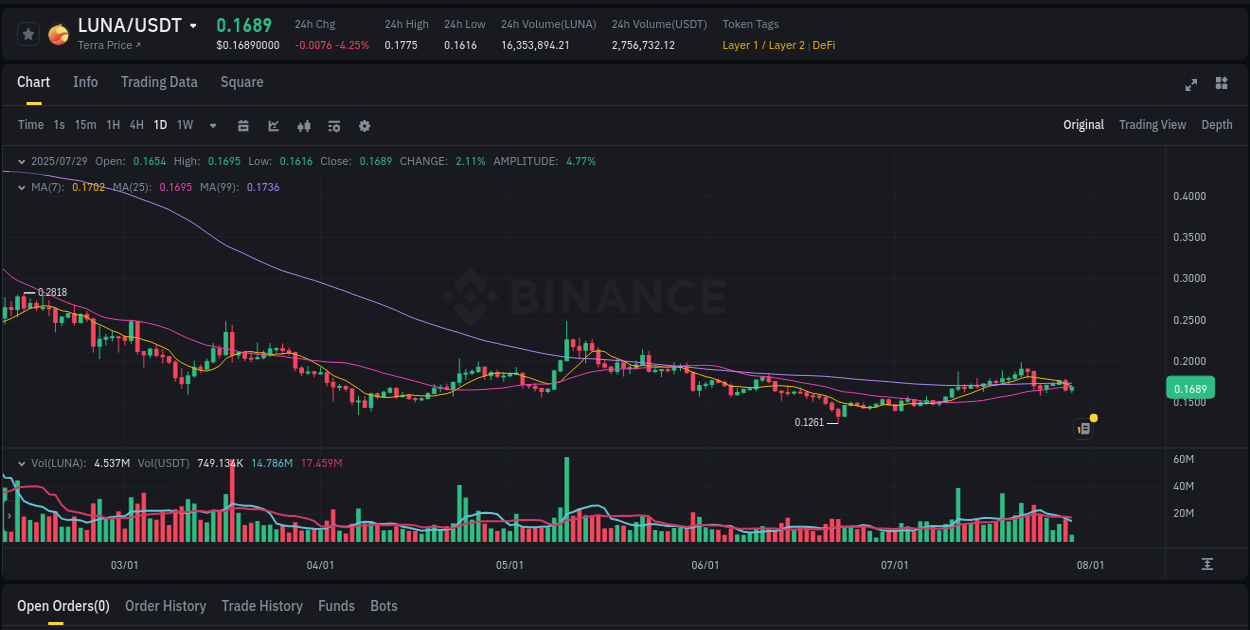Expand chart to fullscreen with arrows icon

[x=1190, y=85]
